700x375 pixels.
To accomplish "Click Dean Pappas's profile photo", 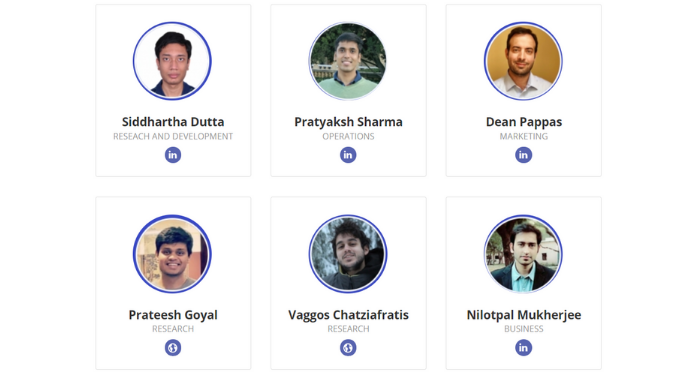I will (523, 61).
